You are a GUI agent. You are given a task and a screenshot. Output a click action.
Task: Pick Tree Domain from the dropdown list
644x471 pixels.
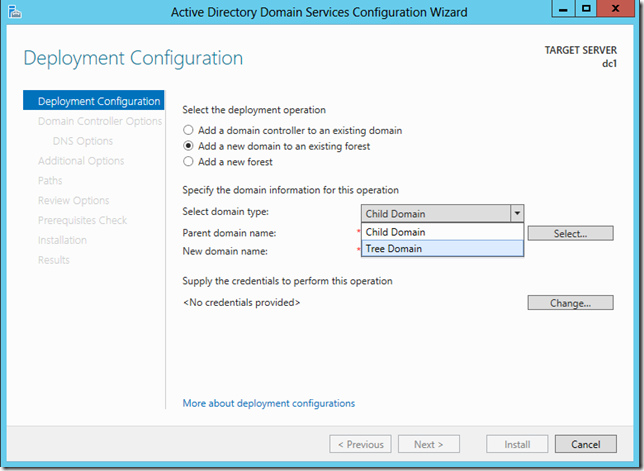coord(442,248)
